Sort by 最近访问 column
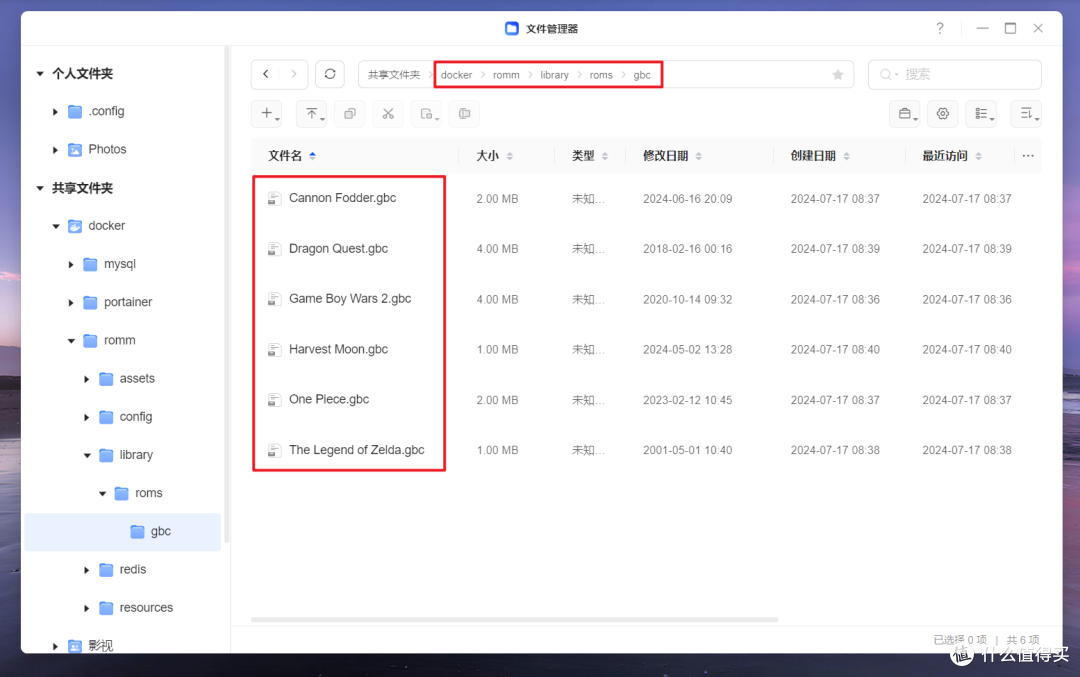The height and width of the screenshot is (677, 1080). pos(952,156)
